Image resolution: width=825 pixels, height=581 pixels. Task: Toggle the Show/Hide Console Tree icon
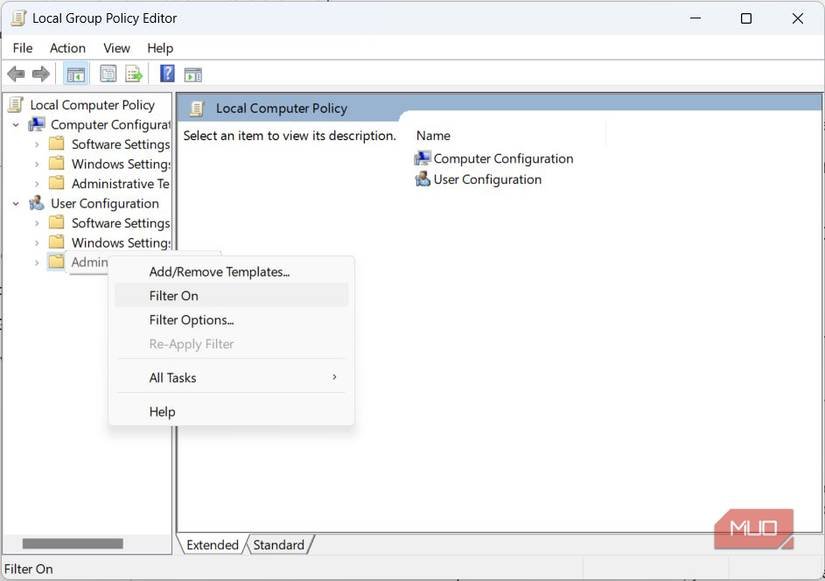tap(75, 74)
